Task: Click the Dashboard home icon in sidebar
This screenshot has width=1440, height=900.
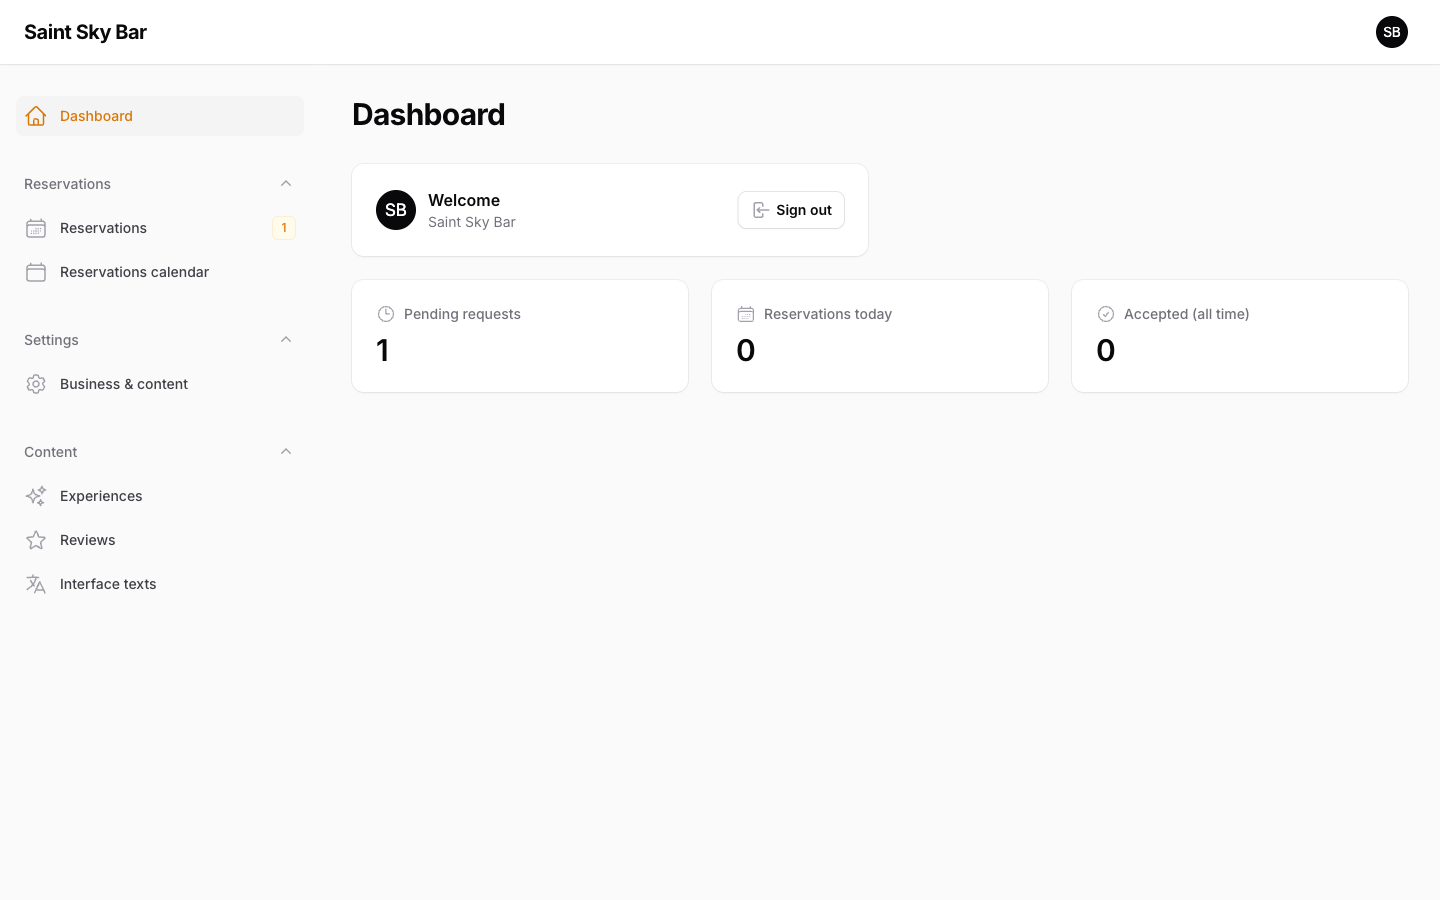Action: [36, 116]
